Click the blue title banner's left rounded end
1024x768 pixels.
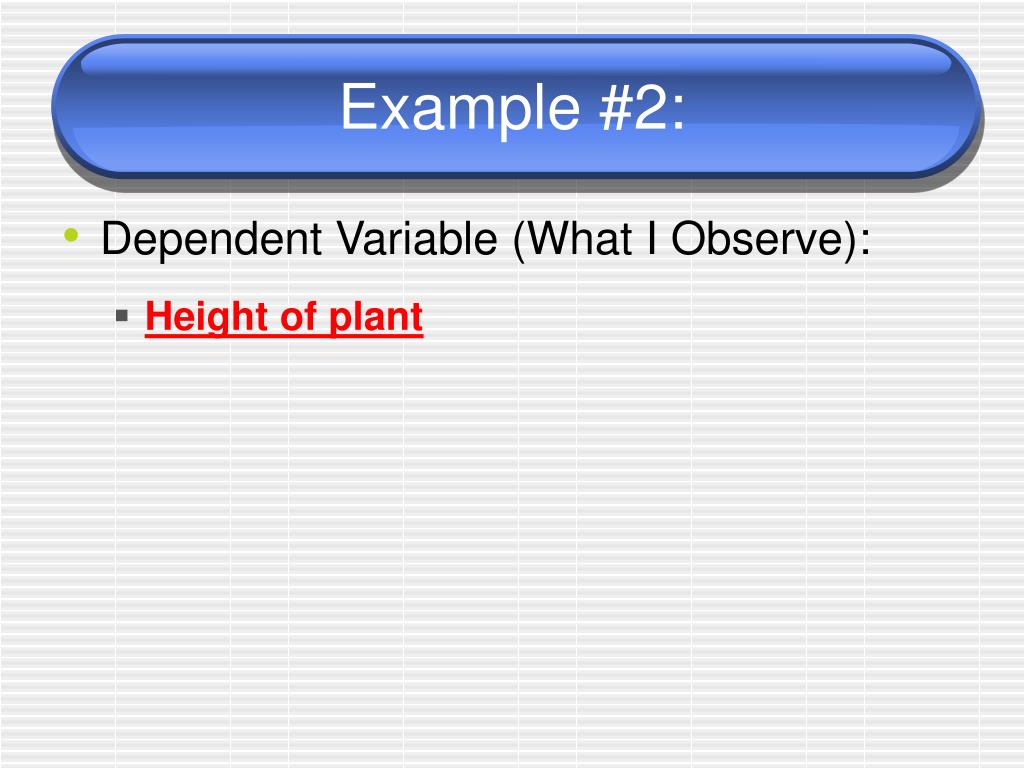[x=91, y=106]
